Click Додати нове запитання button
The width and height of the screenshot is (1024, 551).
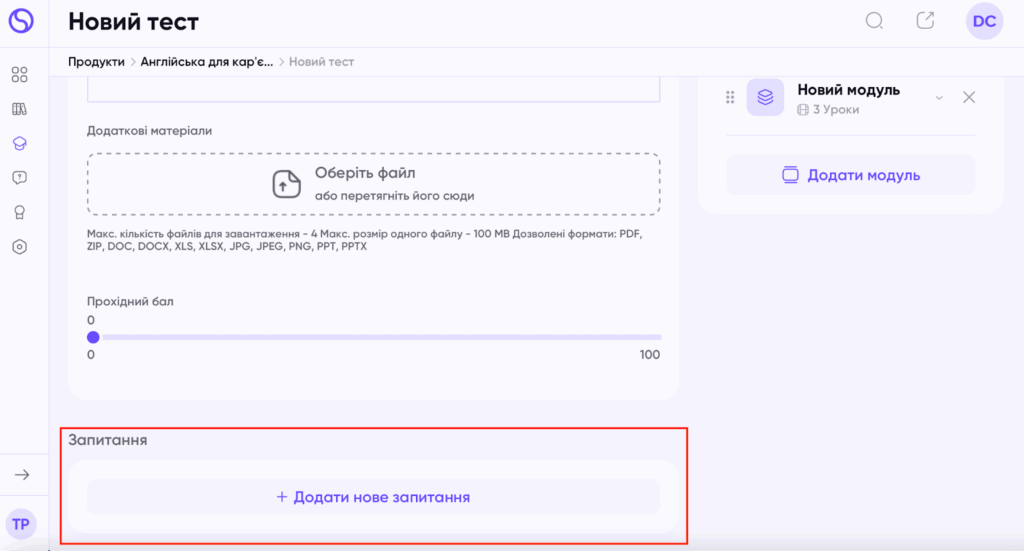click(374, 497)
